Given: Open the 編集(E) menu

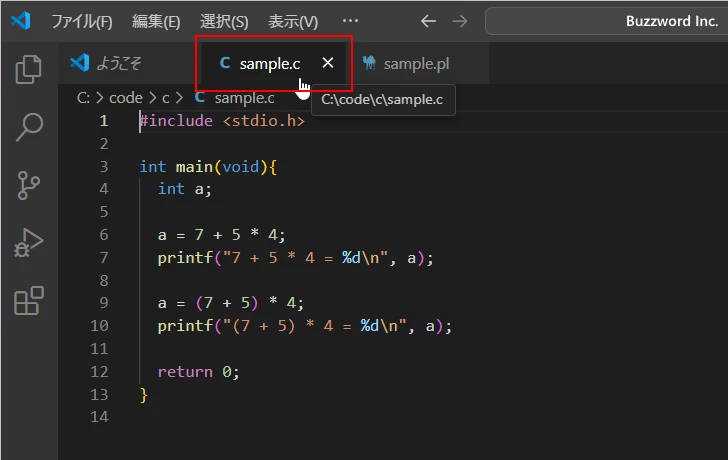Looking at the screenshot, I should pos(156,21).
